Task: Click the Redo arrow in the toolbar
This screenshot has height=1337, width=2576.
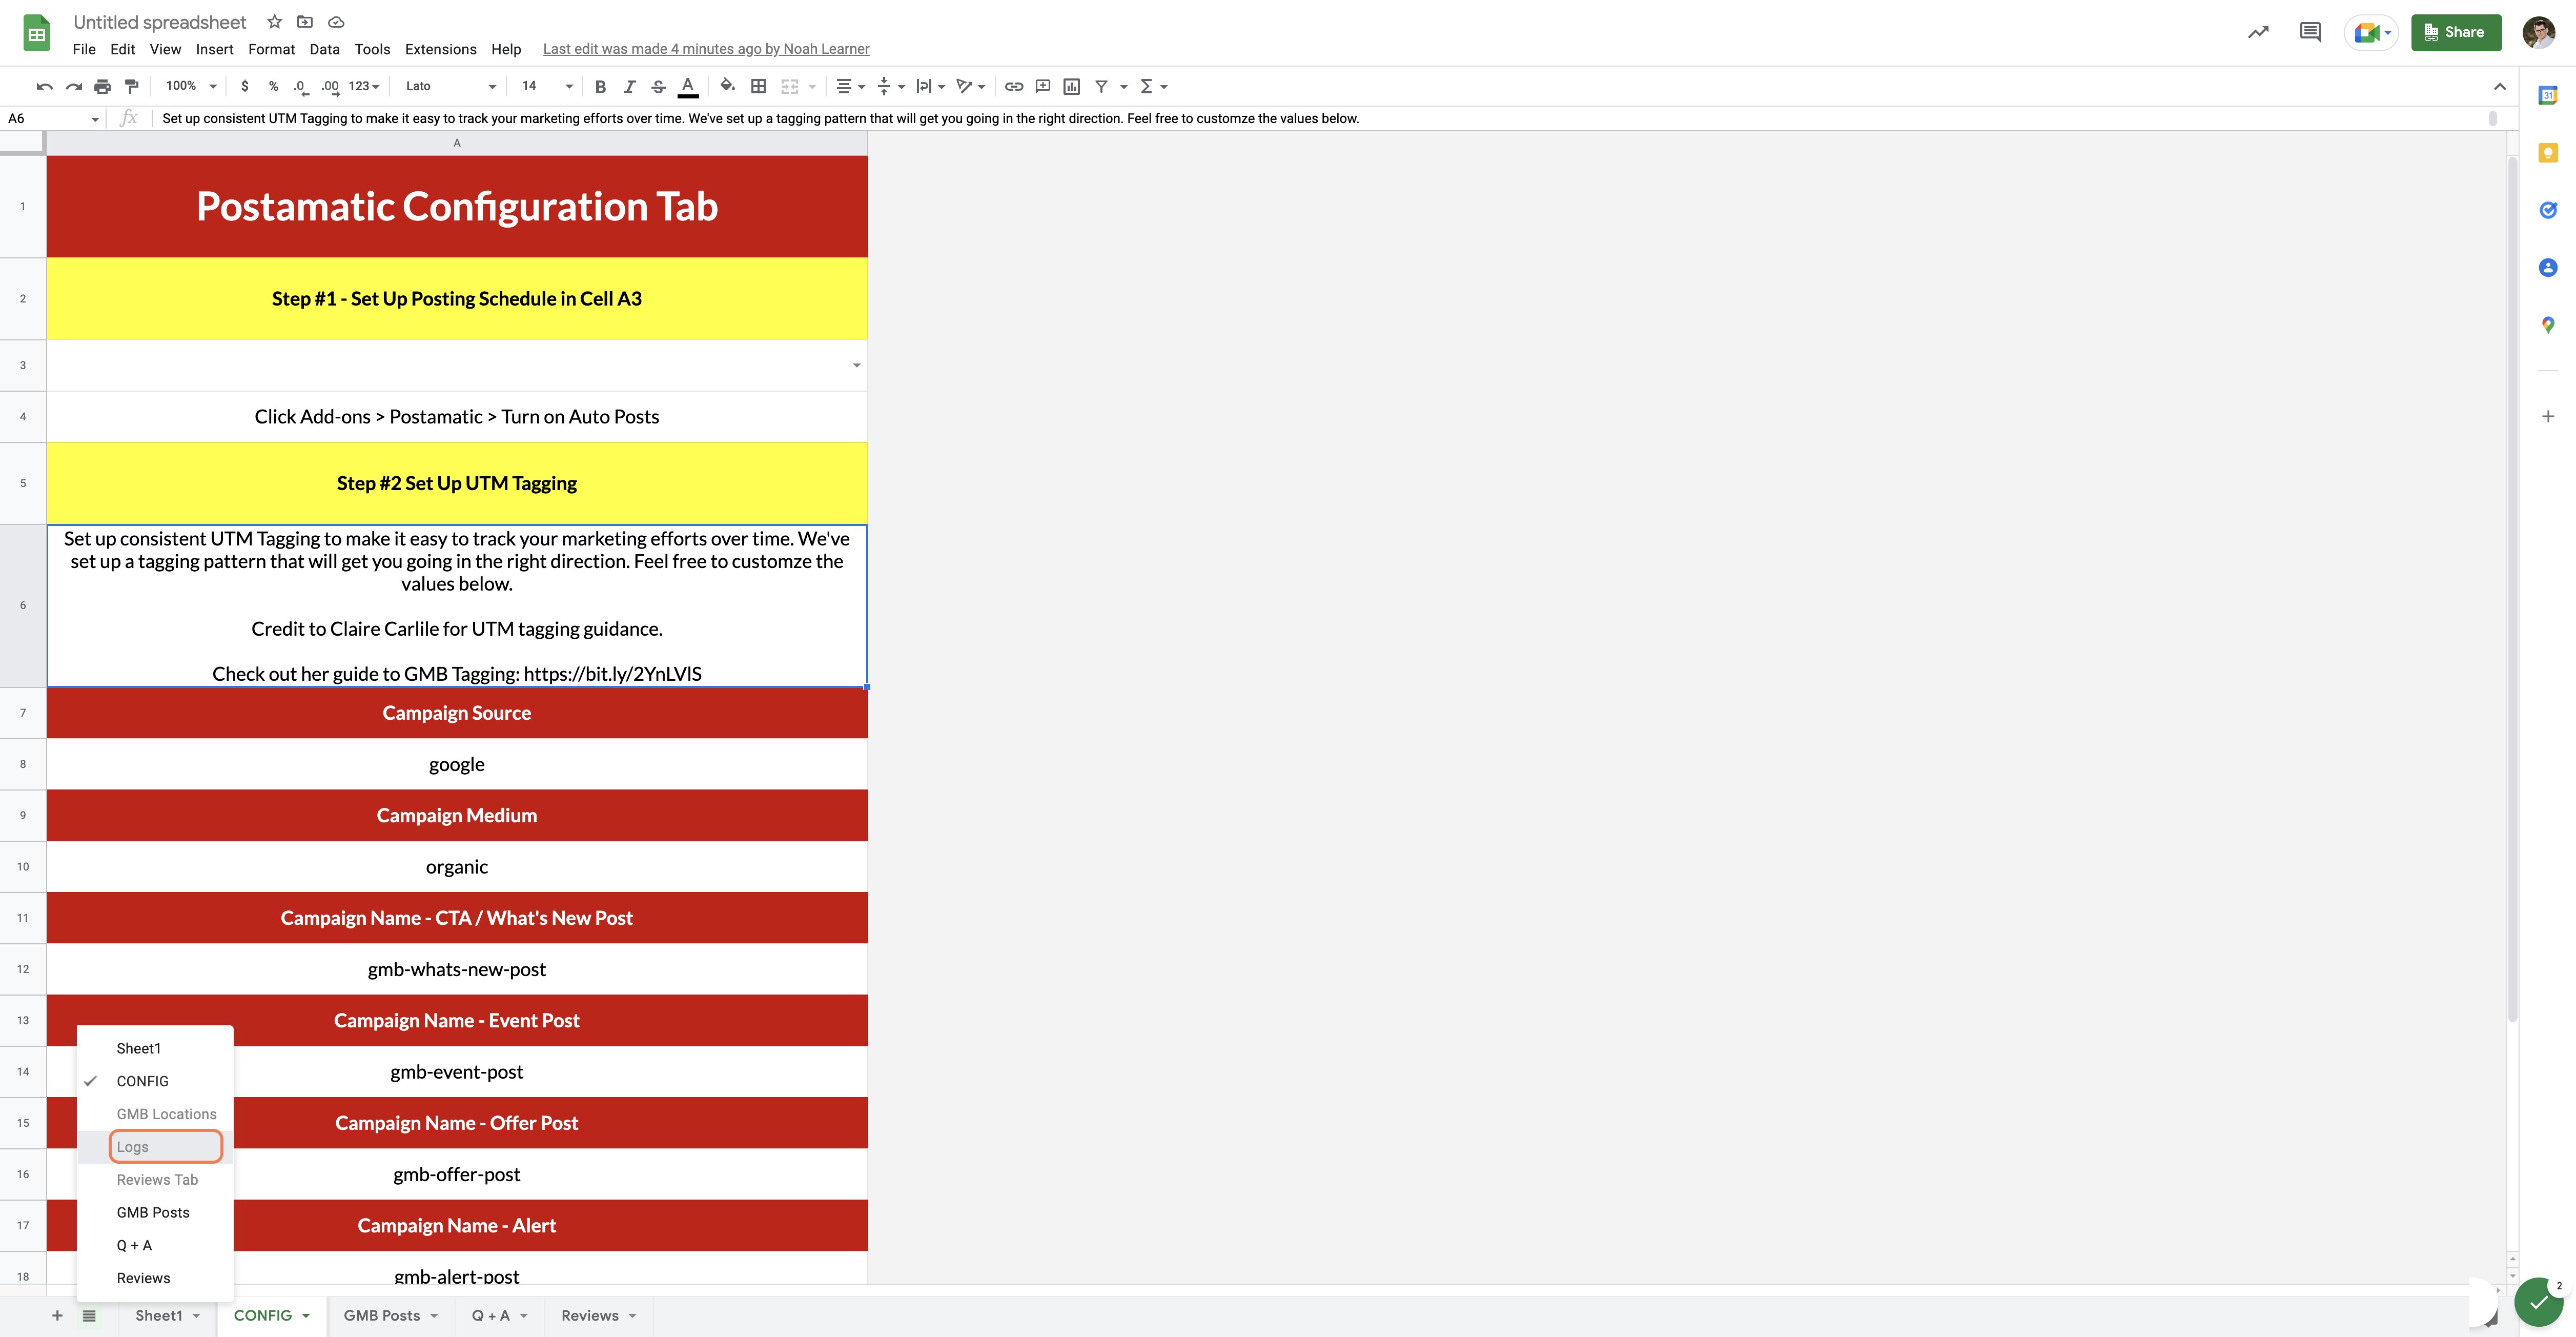Action: tap(73, 86)
